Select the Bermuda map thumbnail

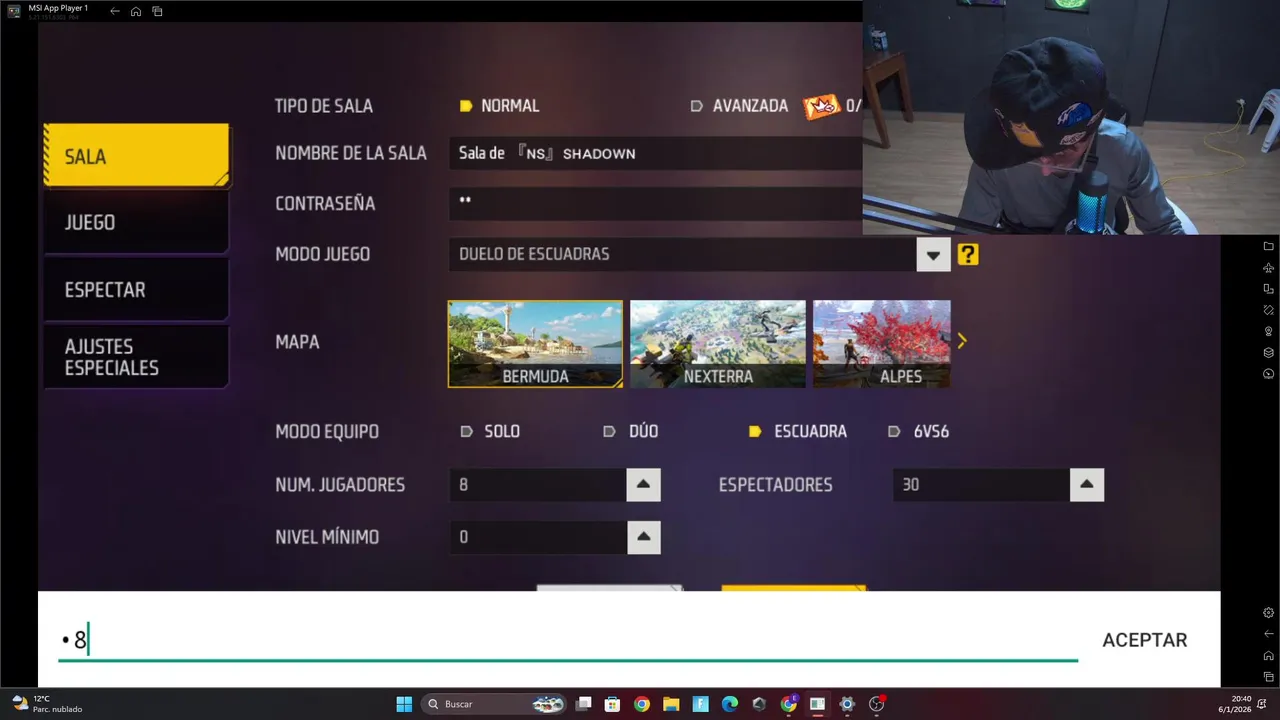(535, 344)
